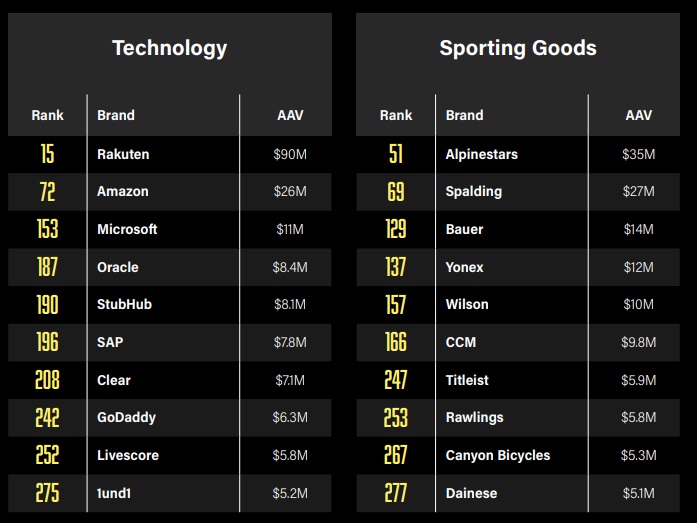The width and height of the screenshot is (697, 523).
Task: Click the Spalding brand entry
Action: pos(474,192)
